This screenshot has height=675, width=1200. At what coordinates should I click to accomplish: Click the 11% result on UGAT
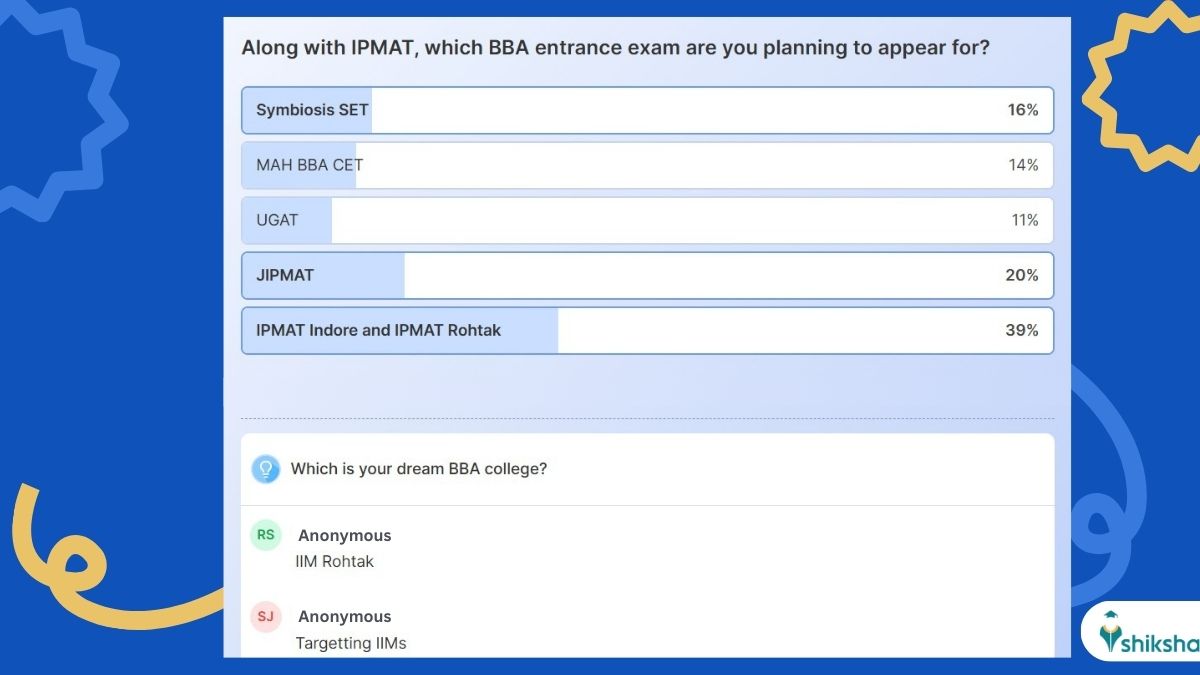pyautogui.click(x=1025, y=220)
